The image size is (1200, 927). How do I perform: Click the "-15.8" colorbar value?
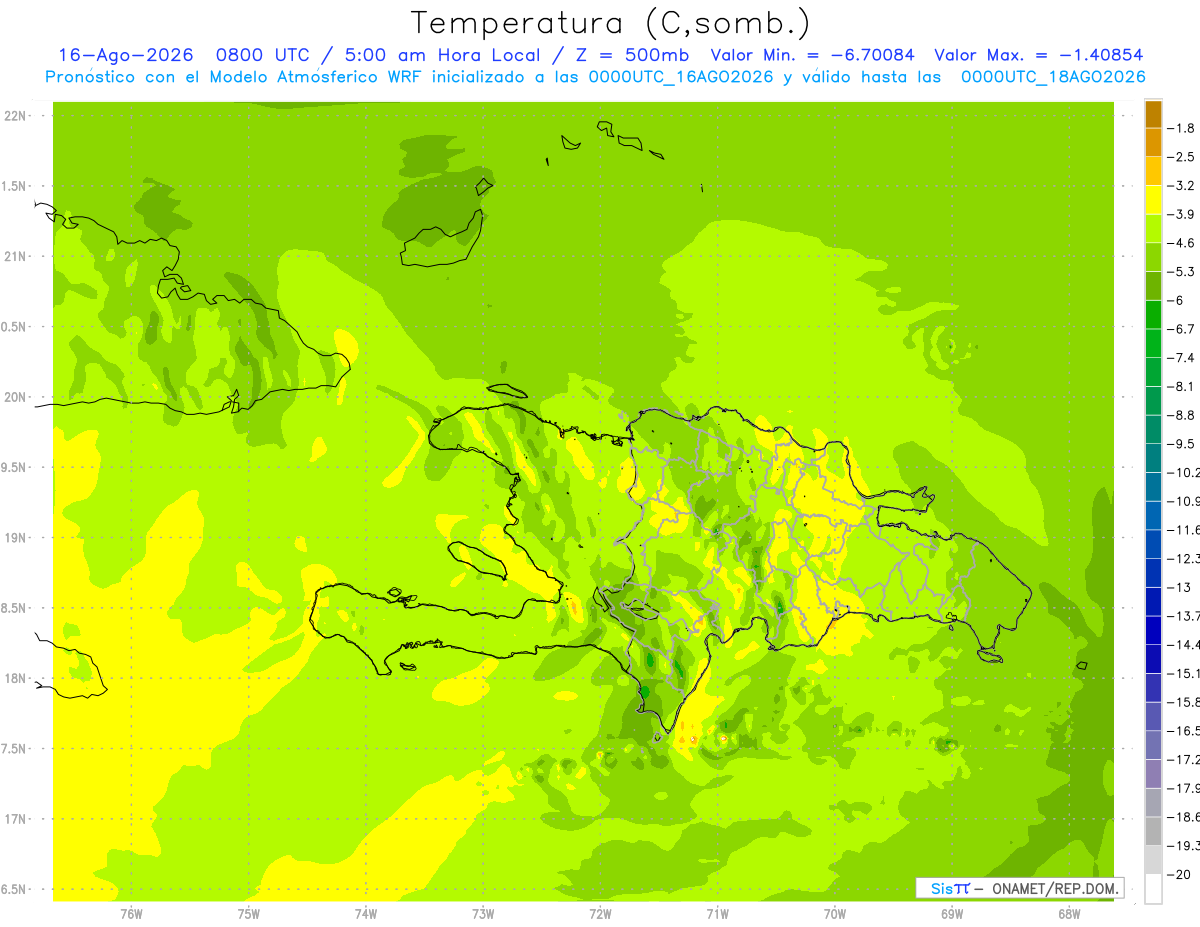1183,703
